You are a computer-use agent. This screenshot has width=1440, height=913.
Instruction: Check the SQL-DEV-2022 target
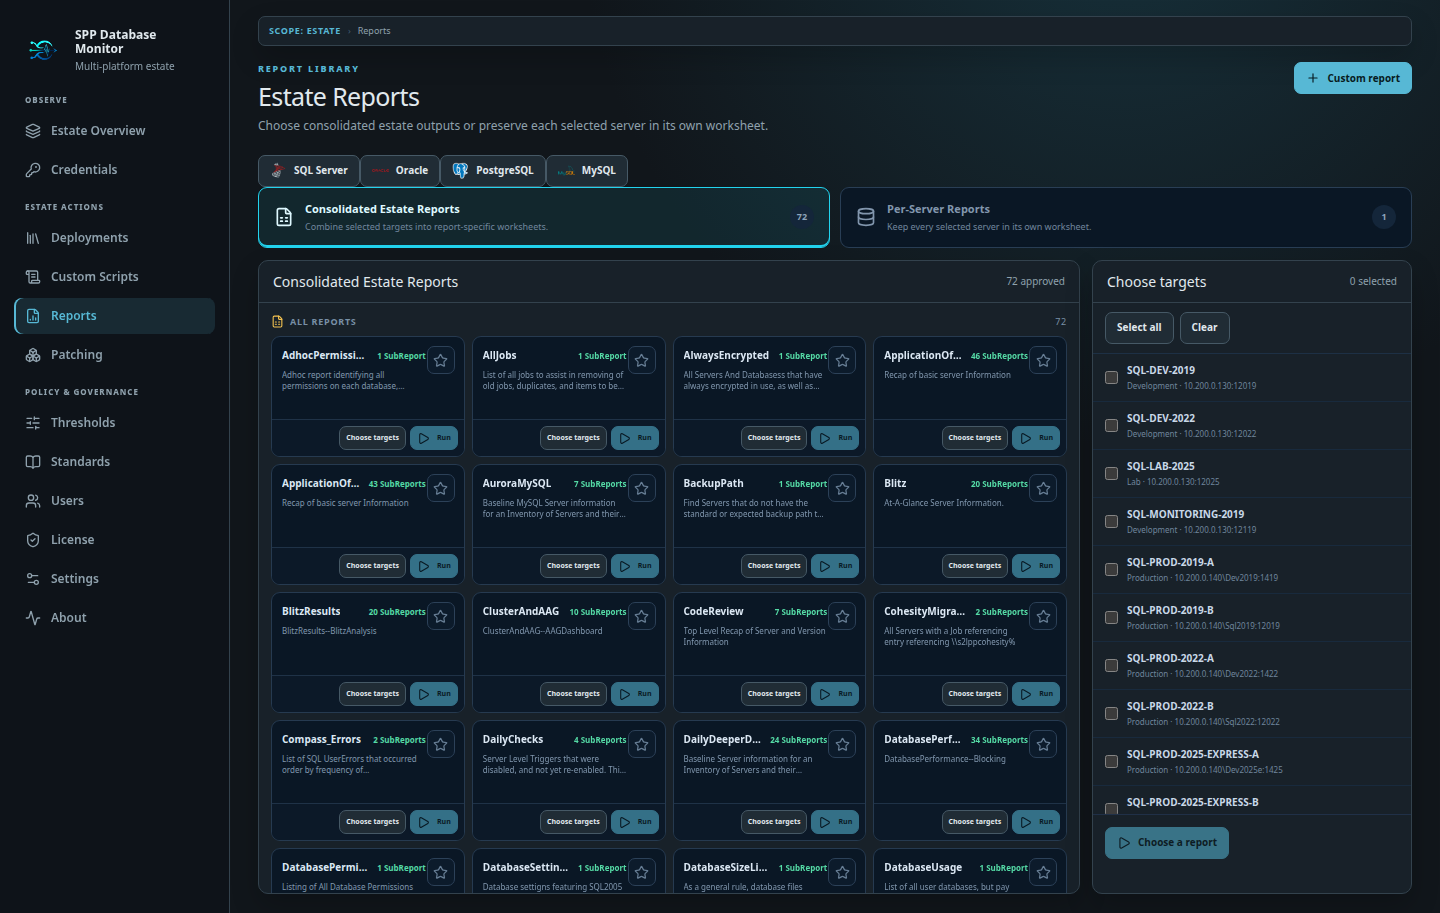(x=1111, y=426)
